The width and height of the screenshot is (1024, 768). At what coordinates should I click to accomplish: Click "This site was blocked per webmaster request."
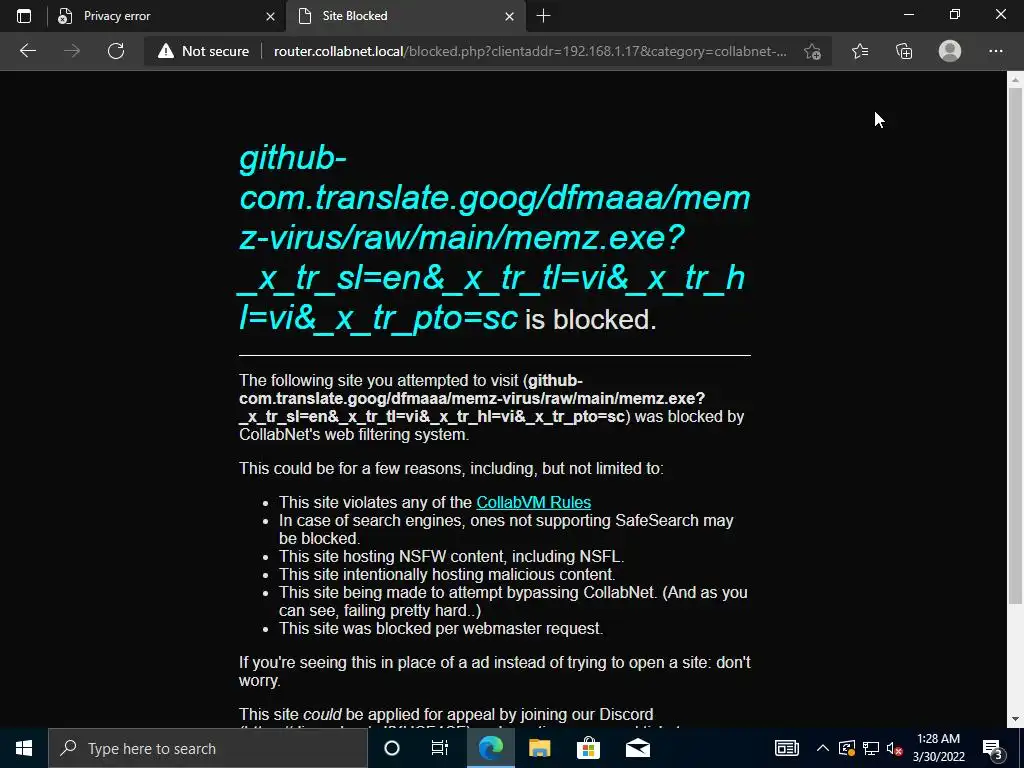(441, 629)
